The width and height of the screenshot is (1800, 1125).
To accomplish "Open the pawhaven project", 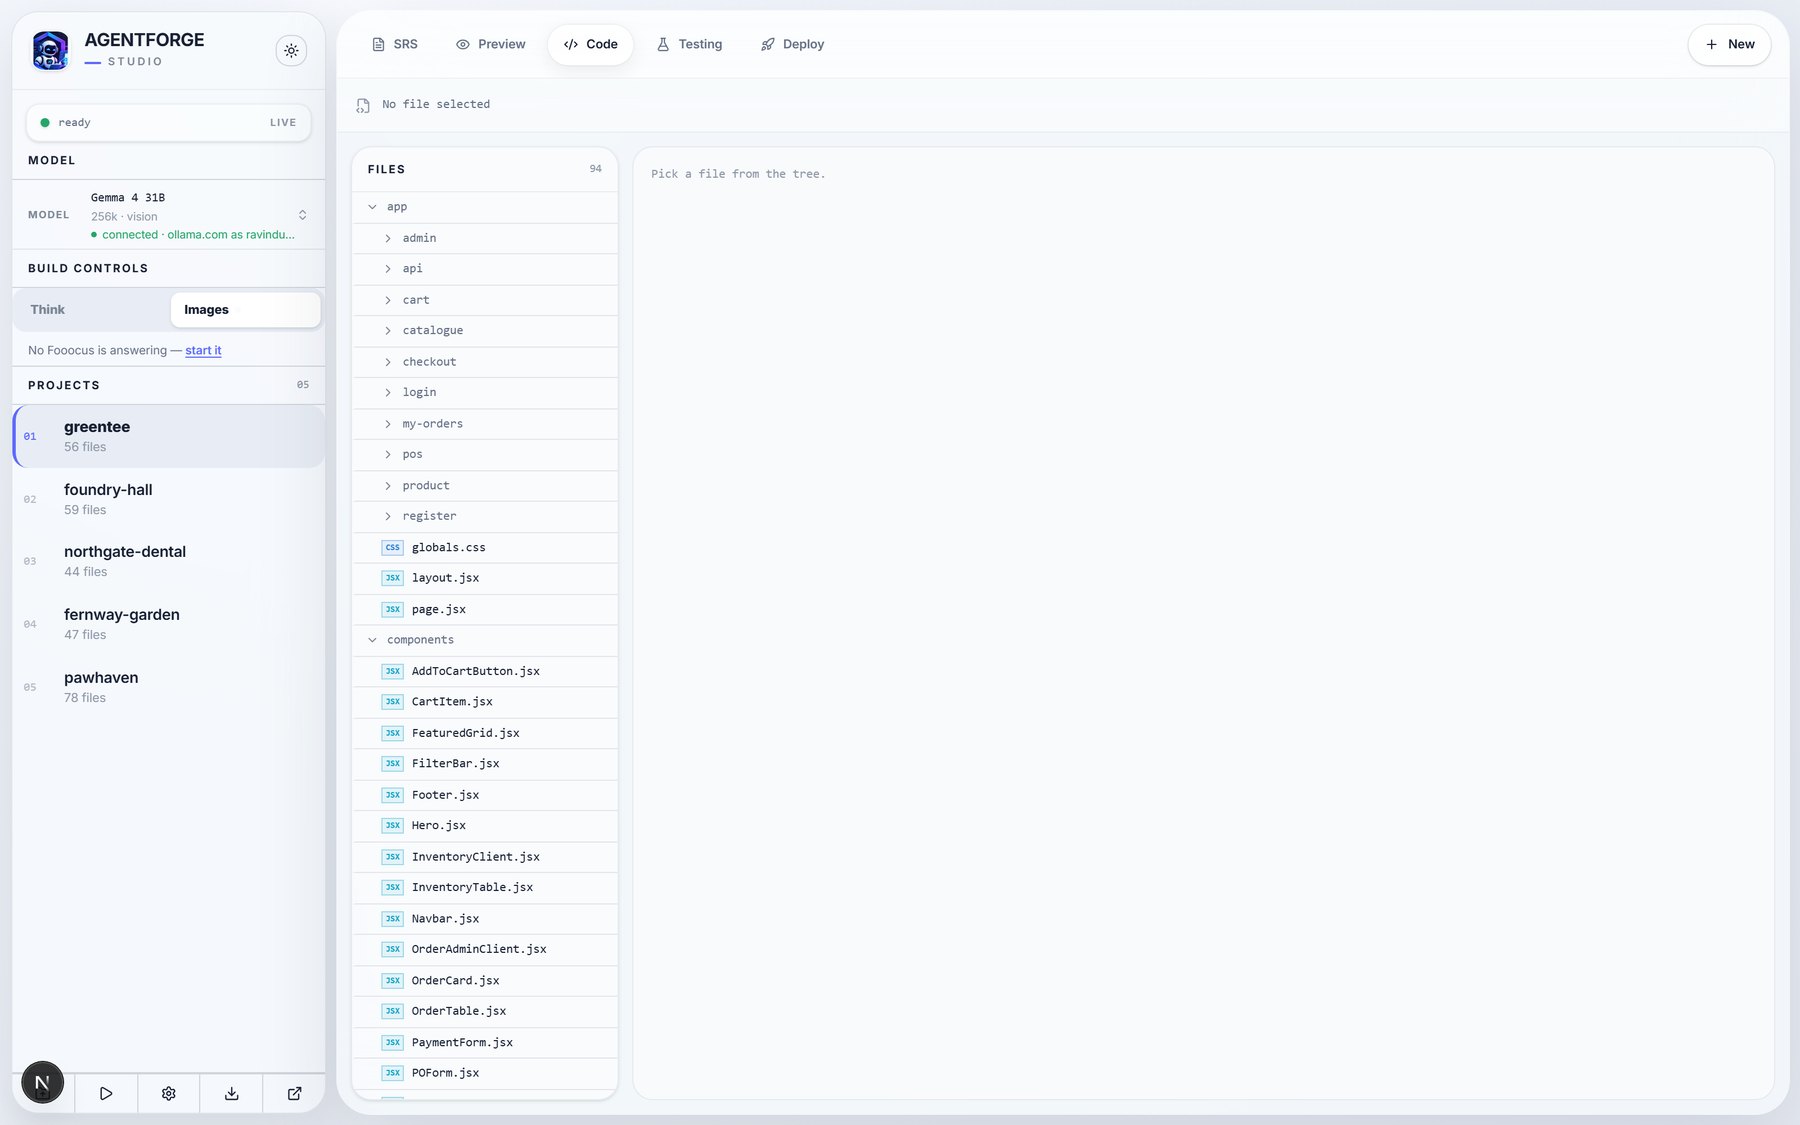I will (x=168, y=687).
